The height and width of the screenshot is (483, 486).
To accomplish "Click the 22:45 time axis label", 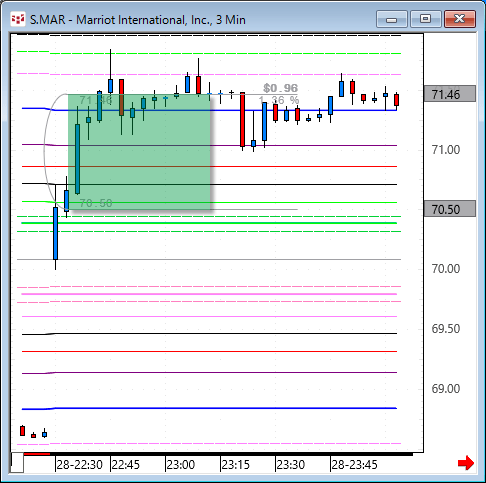I will click(x=126, y=464).
